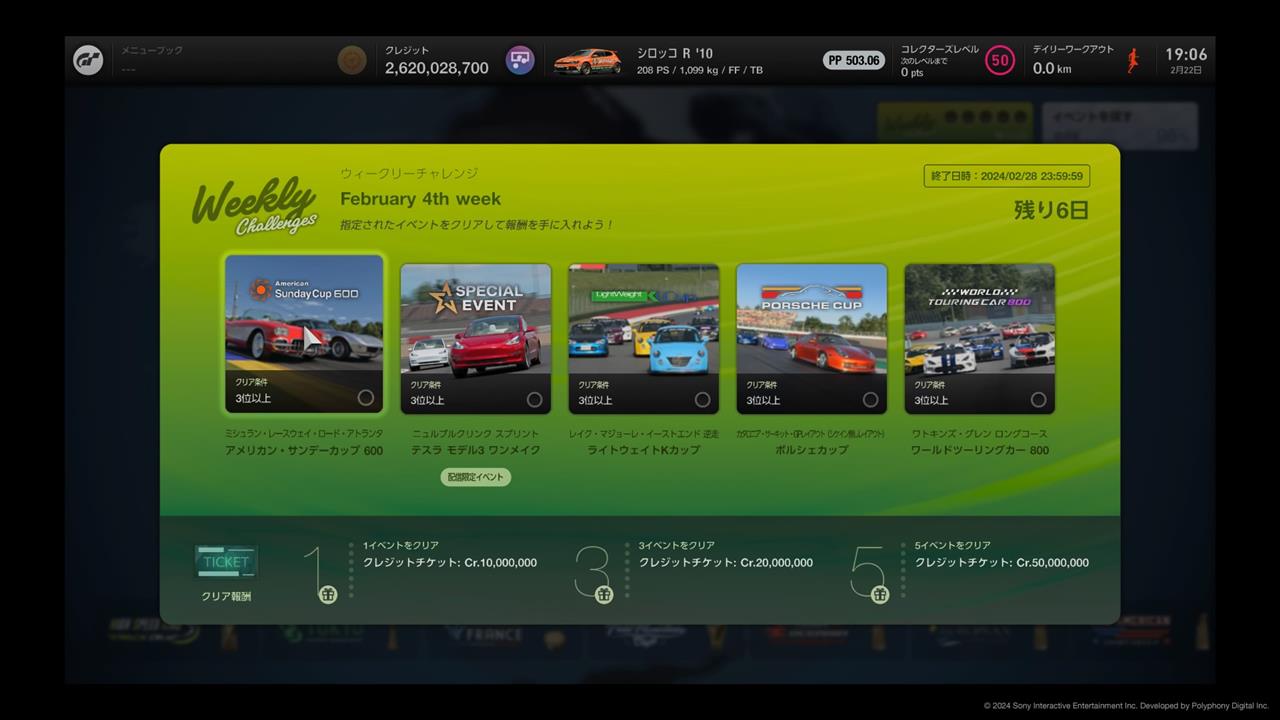Screen dimensions: 1280x720
Task: Click completion circle on American Sunday Cup card
Action: point(366,398)
